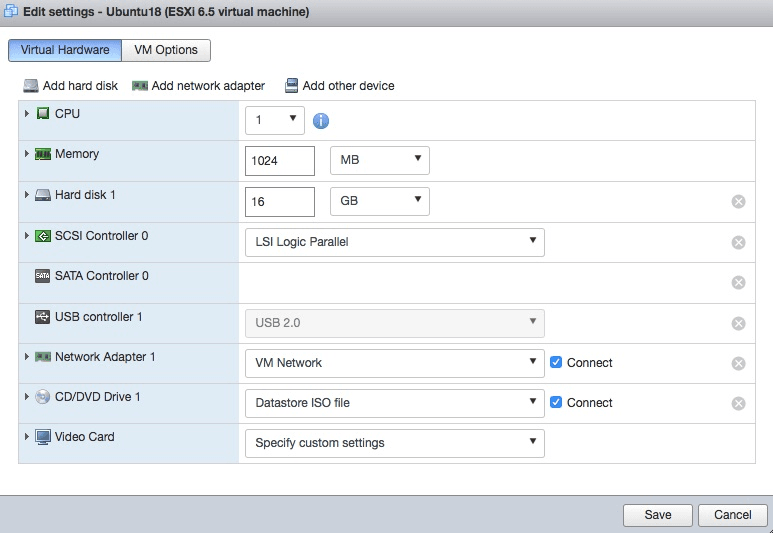
Task: Toggle Network Adapter 1 Connect checkbox
Action: pyautogui.click(x=557, y=362)
